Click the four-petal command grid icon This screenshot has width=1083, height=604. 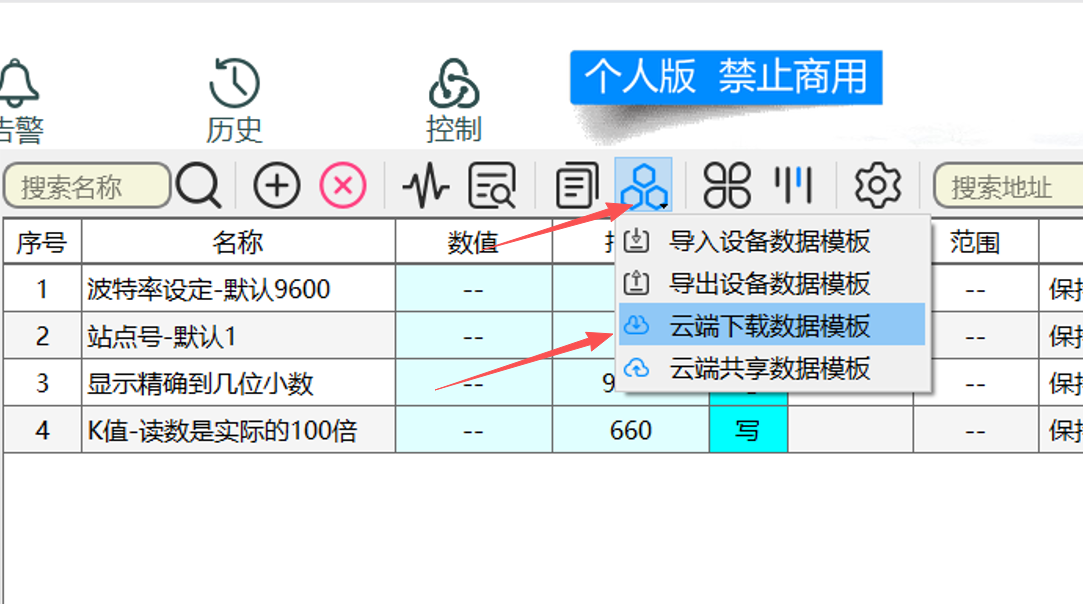tap(727, 185)
